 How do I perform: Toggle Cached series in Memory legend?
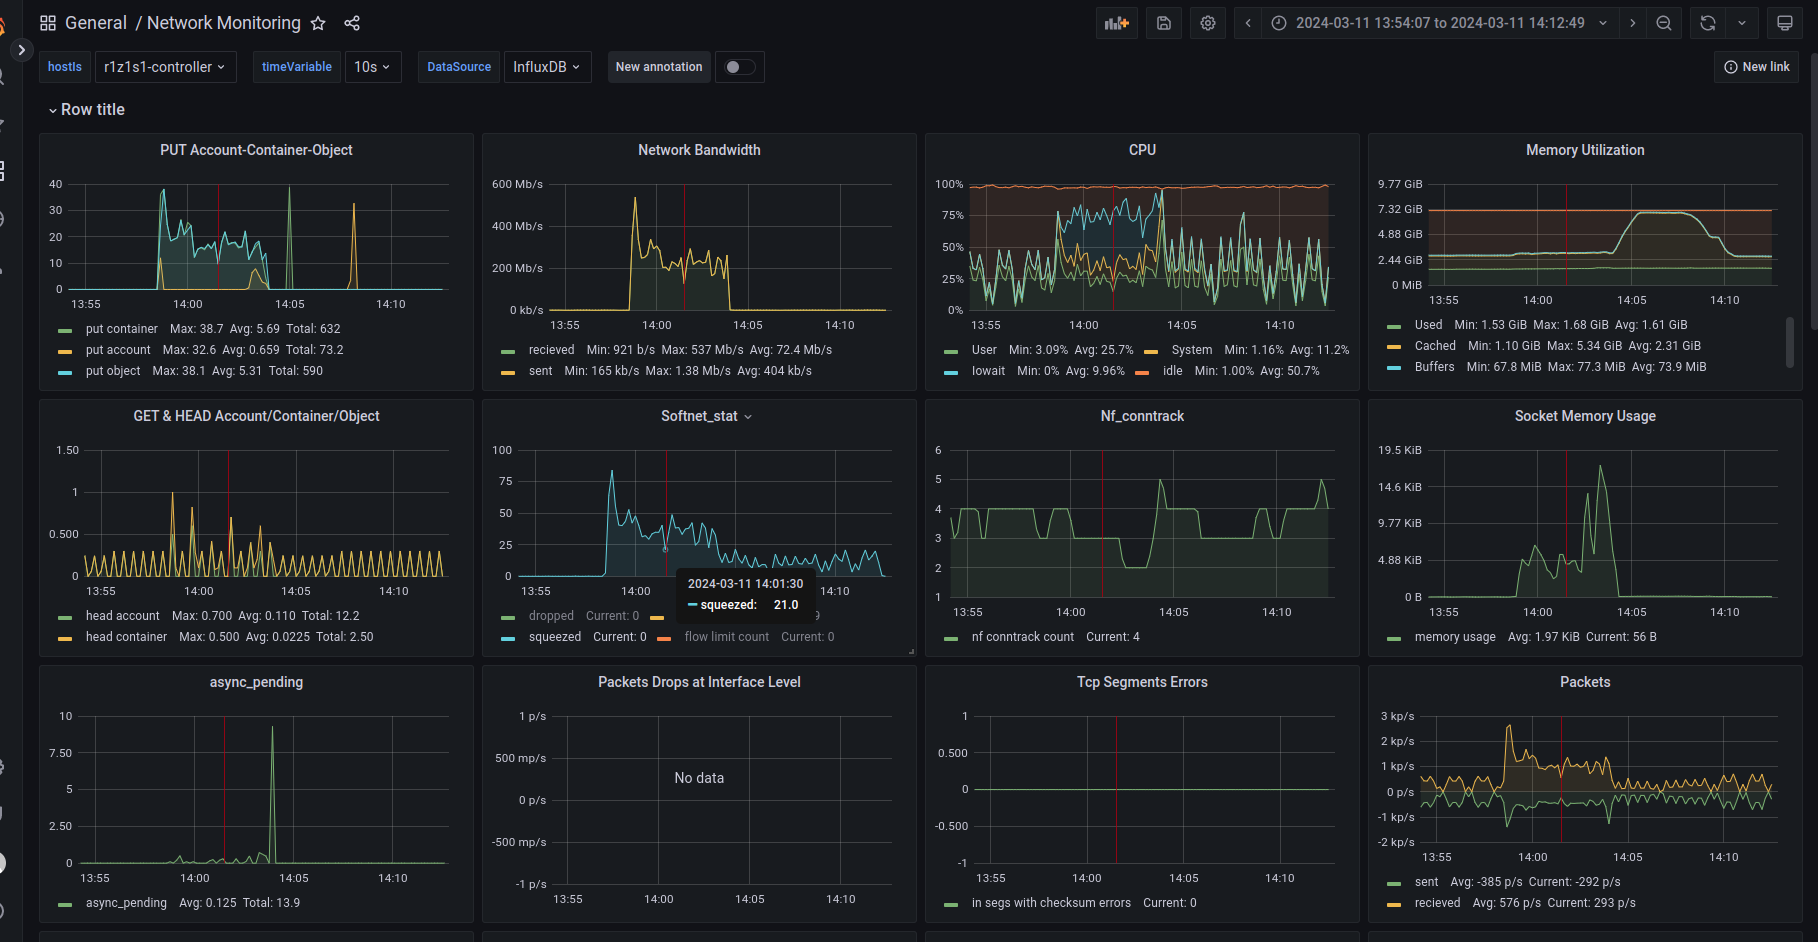click(1435, 346)
